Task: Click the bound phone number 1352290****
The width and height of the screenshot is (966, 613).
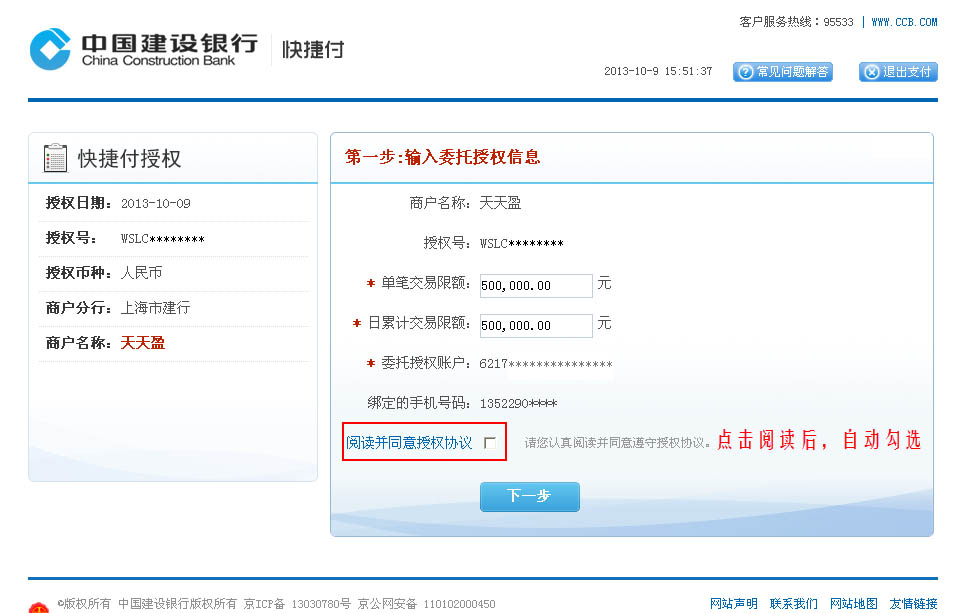Action: pos(518,404)
